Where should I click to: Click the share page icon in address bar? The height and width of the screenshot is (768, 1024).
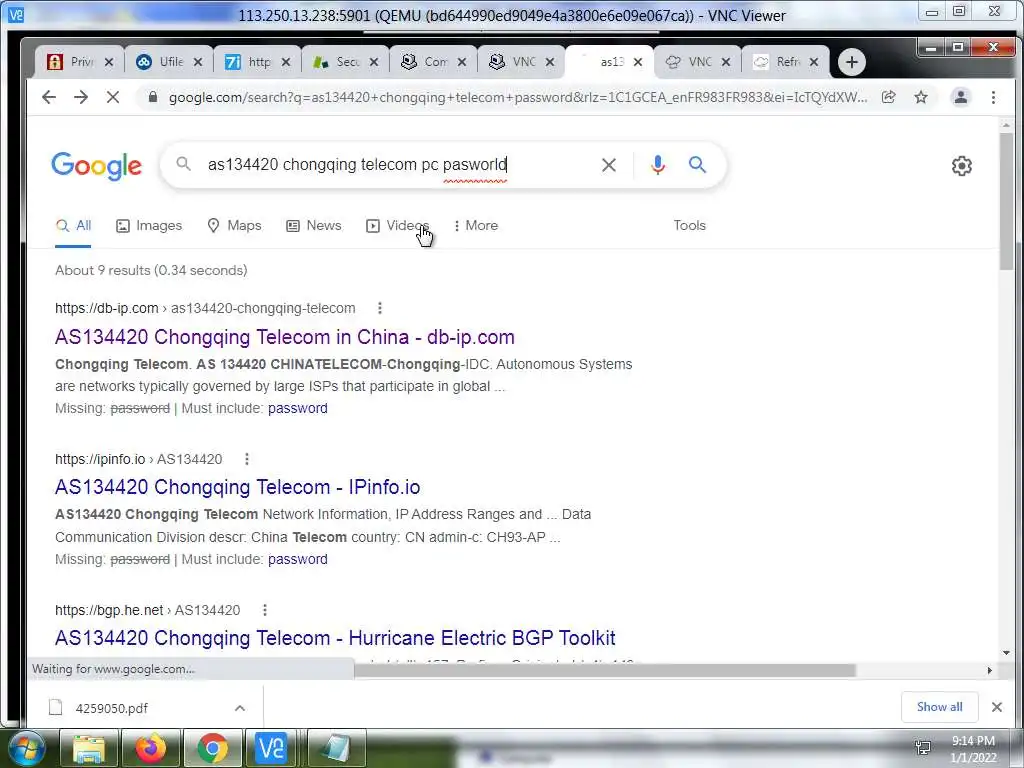888,97
